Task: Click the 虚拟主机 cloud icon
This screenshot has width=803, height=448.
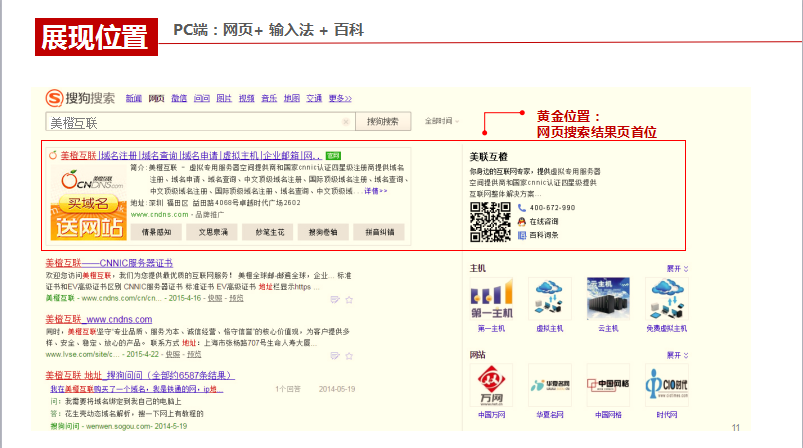Action: [550, 299]
